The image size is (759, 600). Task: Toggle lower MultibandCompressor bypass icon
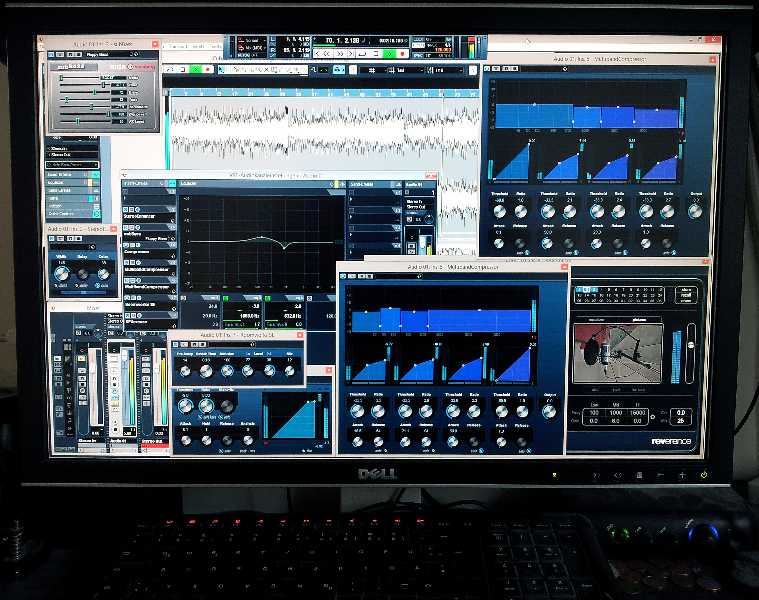(343, 276)
